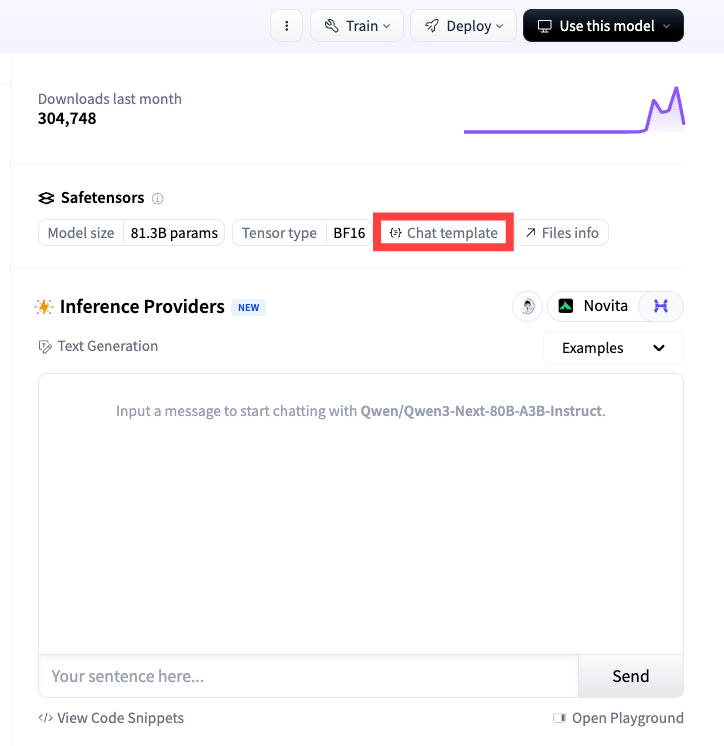
Task: Click the Open Playground panel icon
Action: [x=559, y=718]
